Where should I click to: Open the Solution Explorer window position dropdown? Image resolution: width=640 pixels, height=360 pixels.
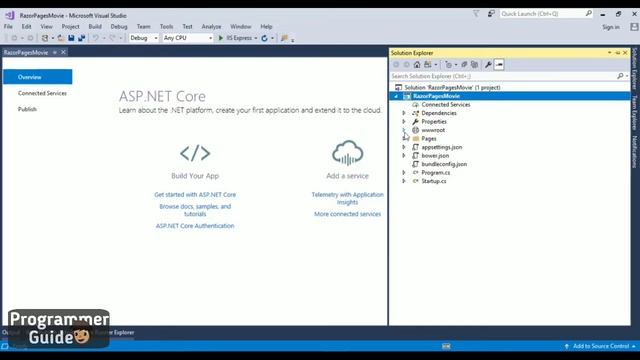pyautogui.click(x=609, y=53)
